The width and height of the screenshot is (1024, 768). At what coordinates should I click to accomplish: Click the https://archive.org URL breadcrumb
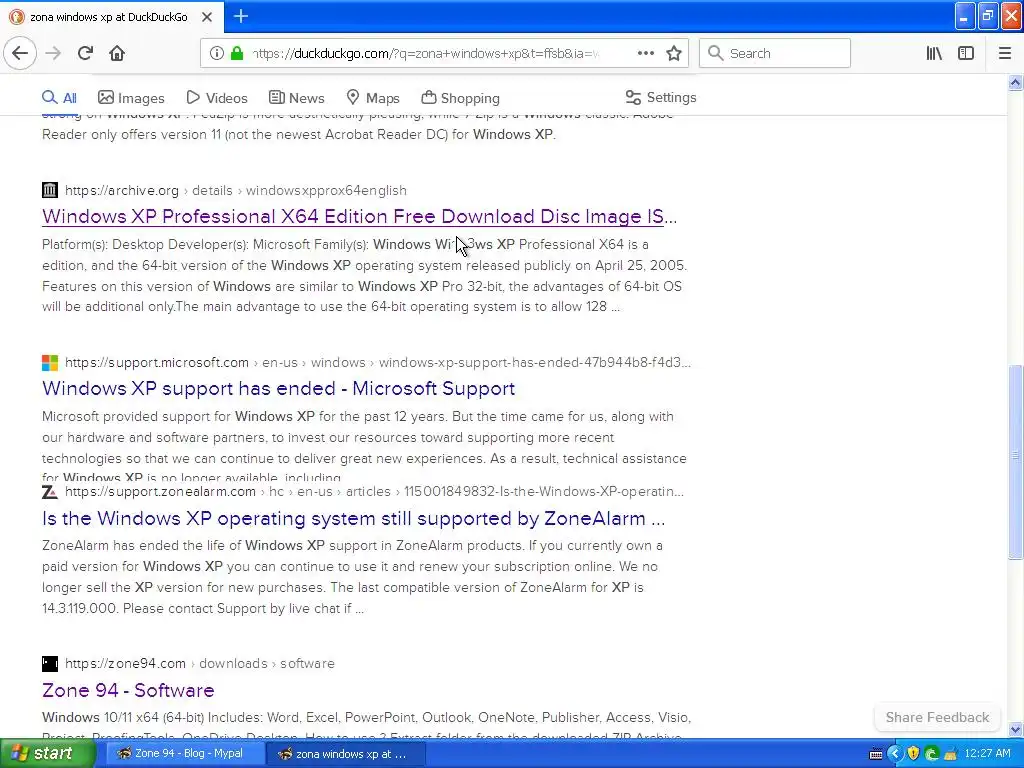(x=121, y=190)
